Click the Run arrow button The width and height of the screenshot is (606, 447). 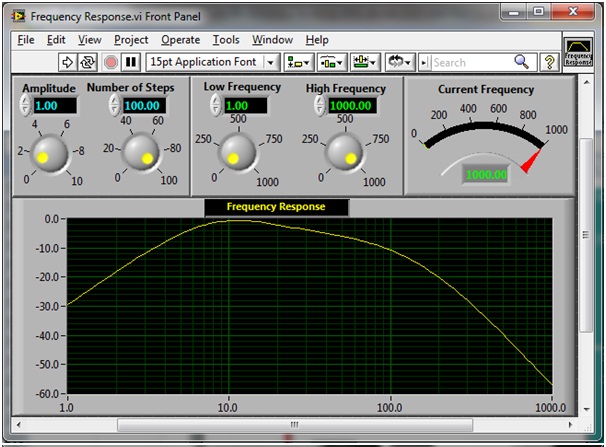[68, 62]
